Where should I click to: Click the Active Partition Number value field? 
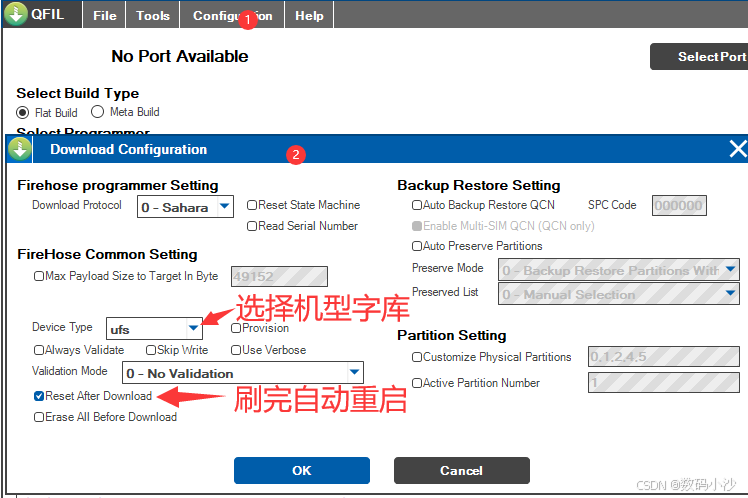[664, 383]
